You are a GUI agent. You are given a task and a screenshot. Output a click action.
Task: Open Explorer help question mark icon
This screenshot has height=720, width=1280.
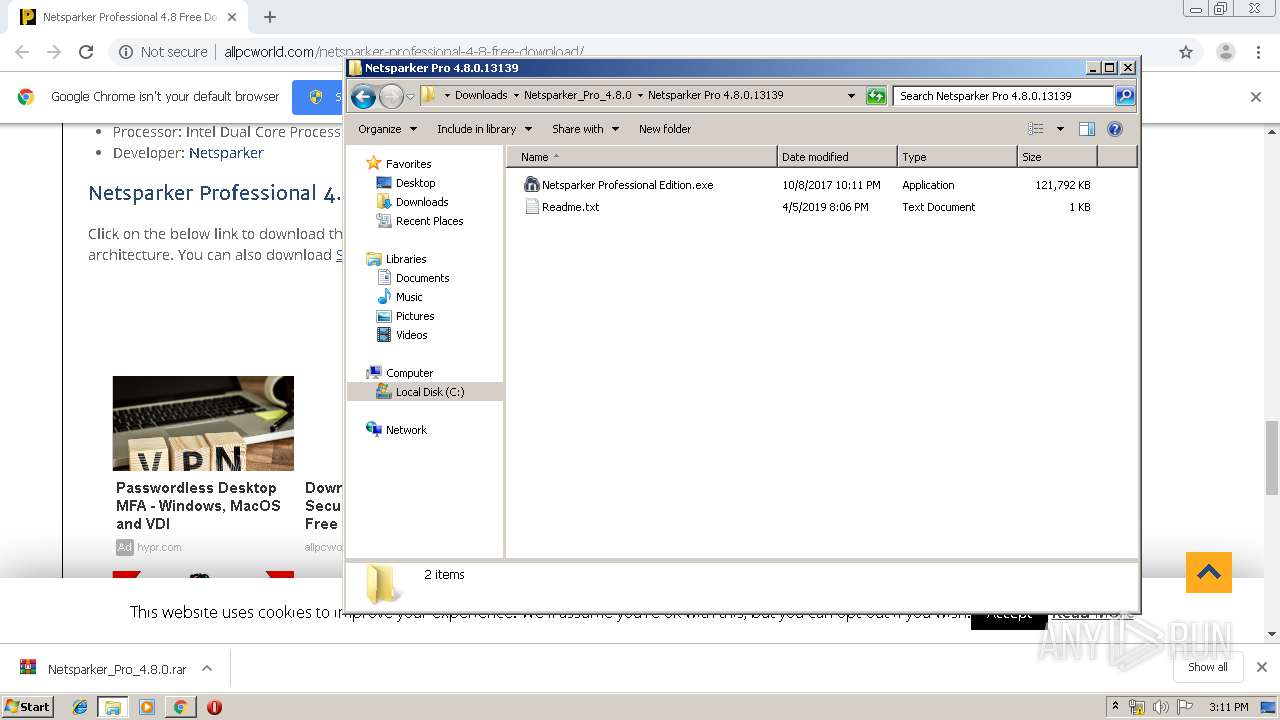tap(1115, 129)
